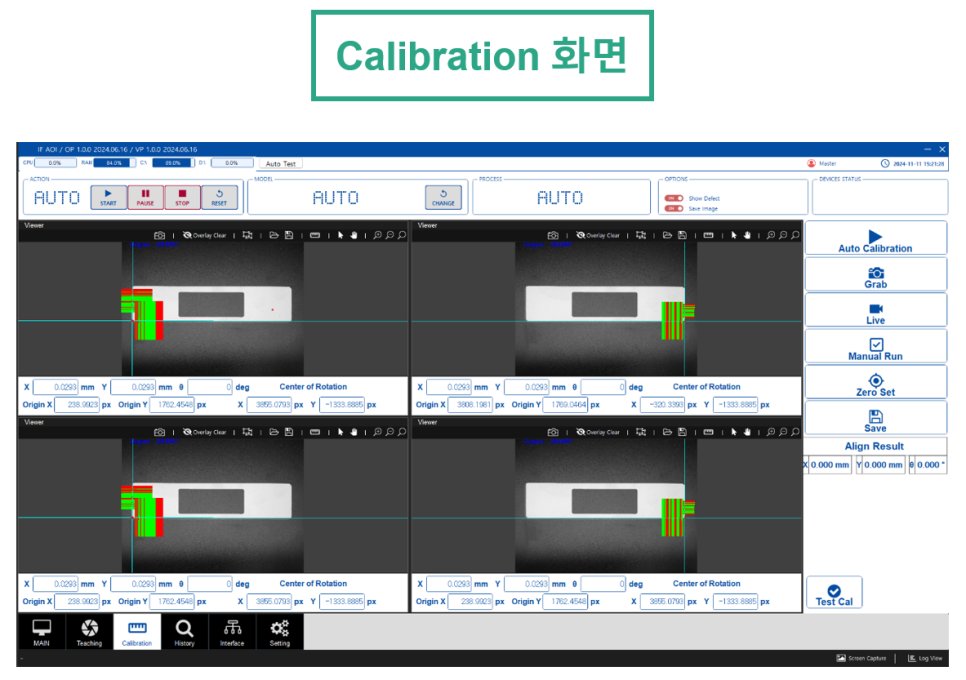Click X mm field under top-left viewer
Screen dimensions: 966x680
pos(55,387)
